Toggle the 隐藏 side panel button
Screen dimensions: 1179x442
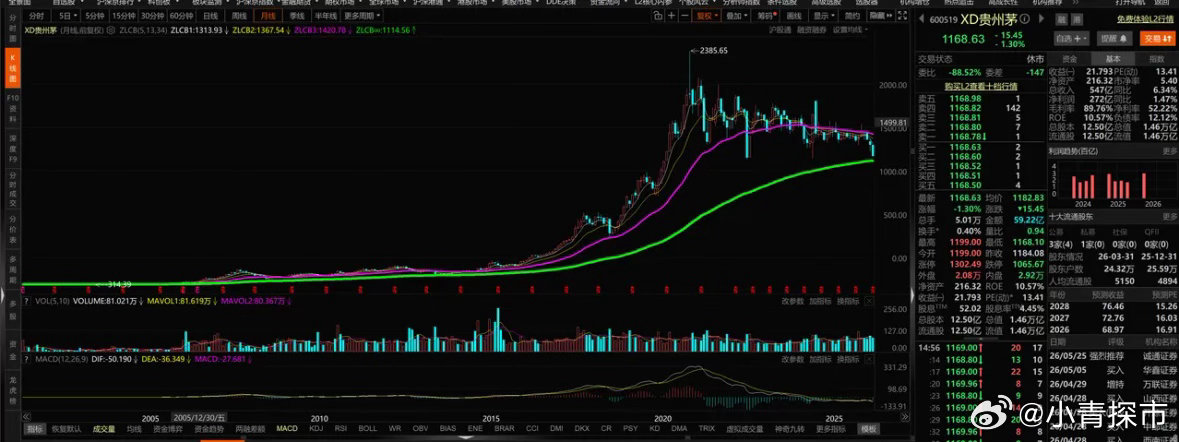[x=881, y=16]
